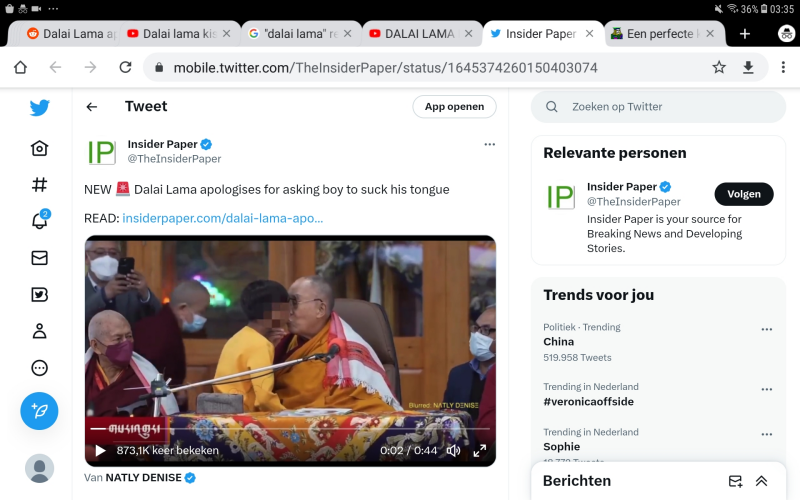Screen dimensions: 800x500
Task: Expand the Berichten drawer
Action: coord(761,481)
